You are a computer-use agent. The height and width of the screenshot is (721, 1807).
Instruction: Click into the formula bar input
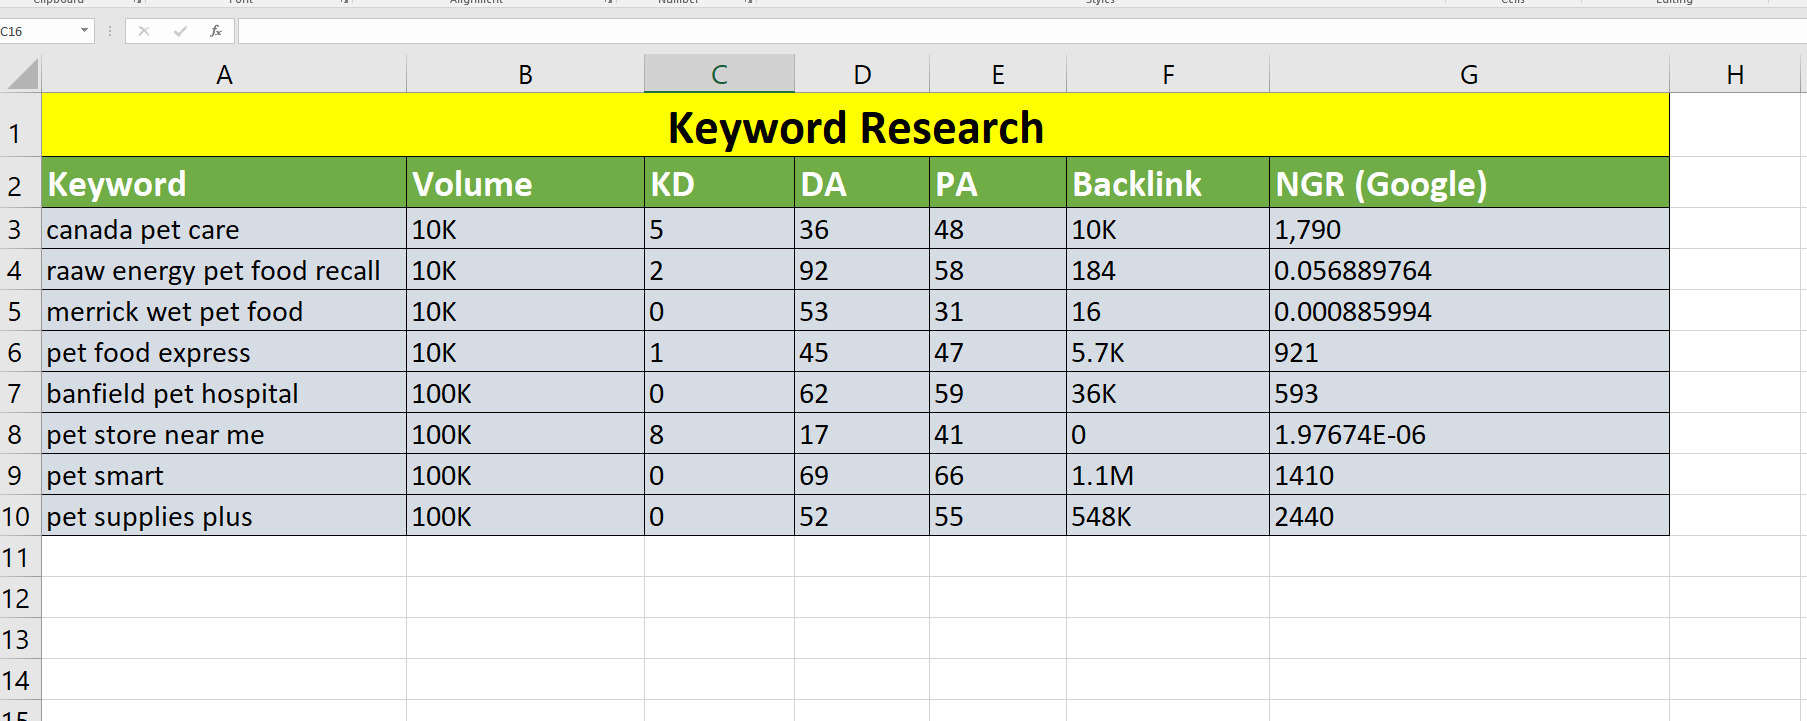click(x=1022, y=31)
